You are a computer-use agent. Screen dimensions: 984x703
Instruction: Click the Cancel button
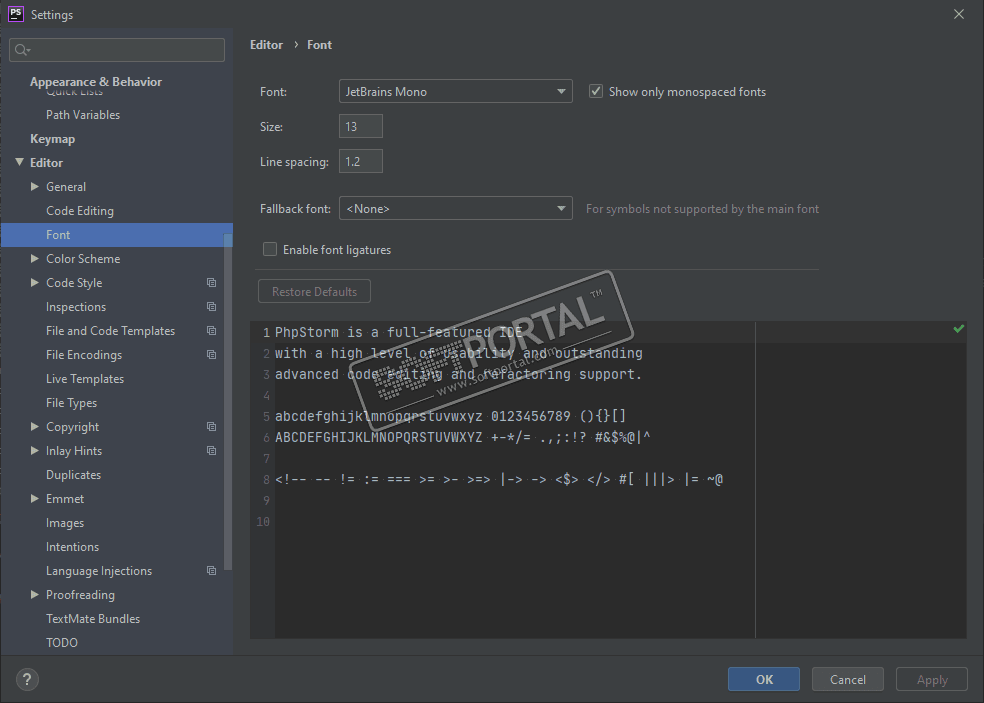click(848, 679)
